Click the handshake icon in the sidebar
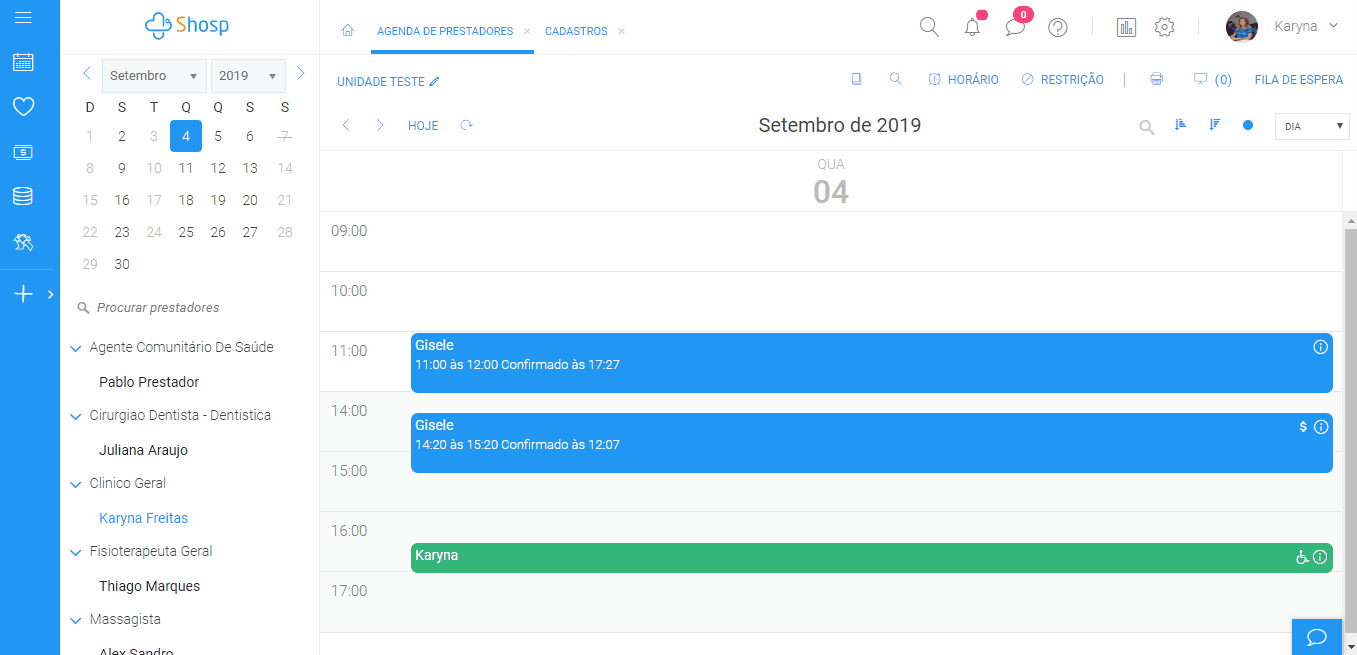1357x655 pixels. point(23,241)
